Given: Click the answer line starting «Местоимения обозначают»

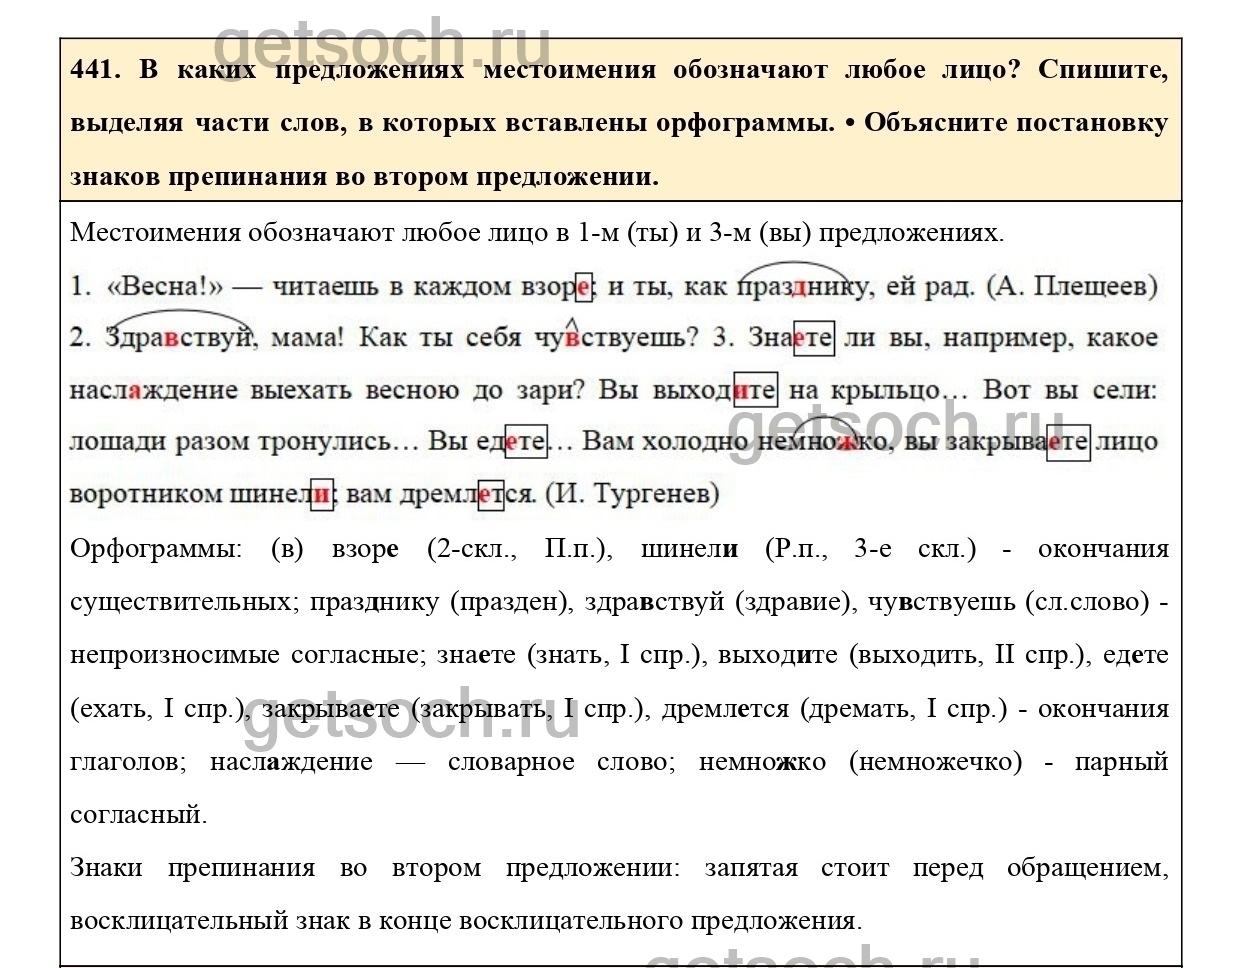Looking at the screenshot, I should point(536,233).
